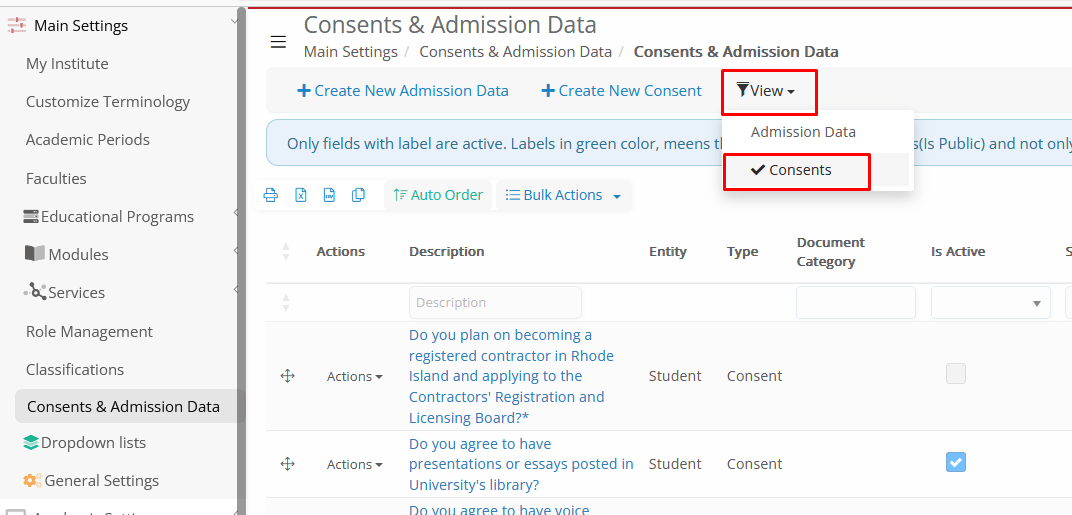Click the copy table icon
The width and height of the screenshot is (1072, 515).
358,195
